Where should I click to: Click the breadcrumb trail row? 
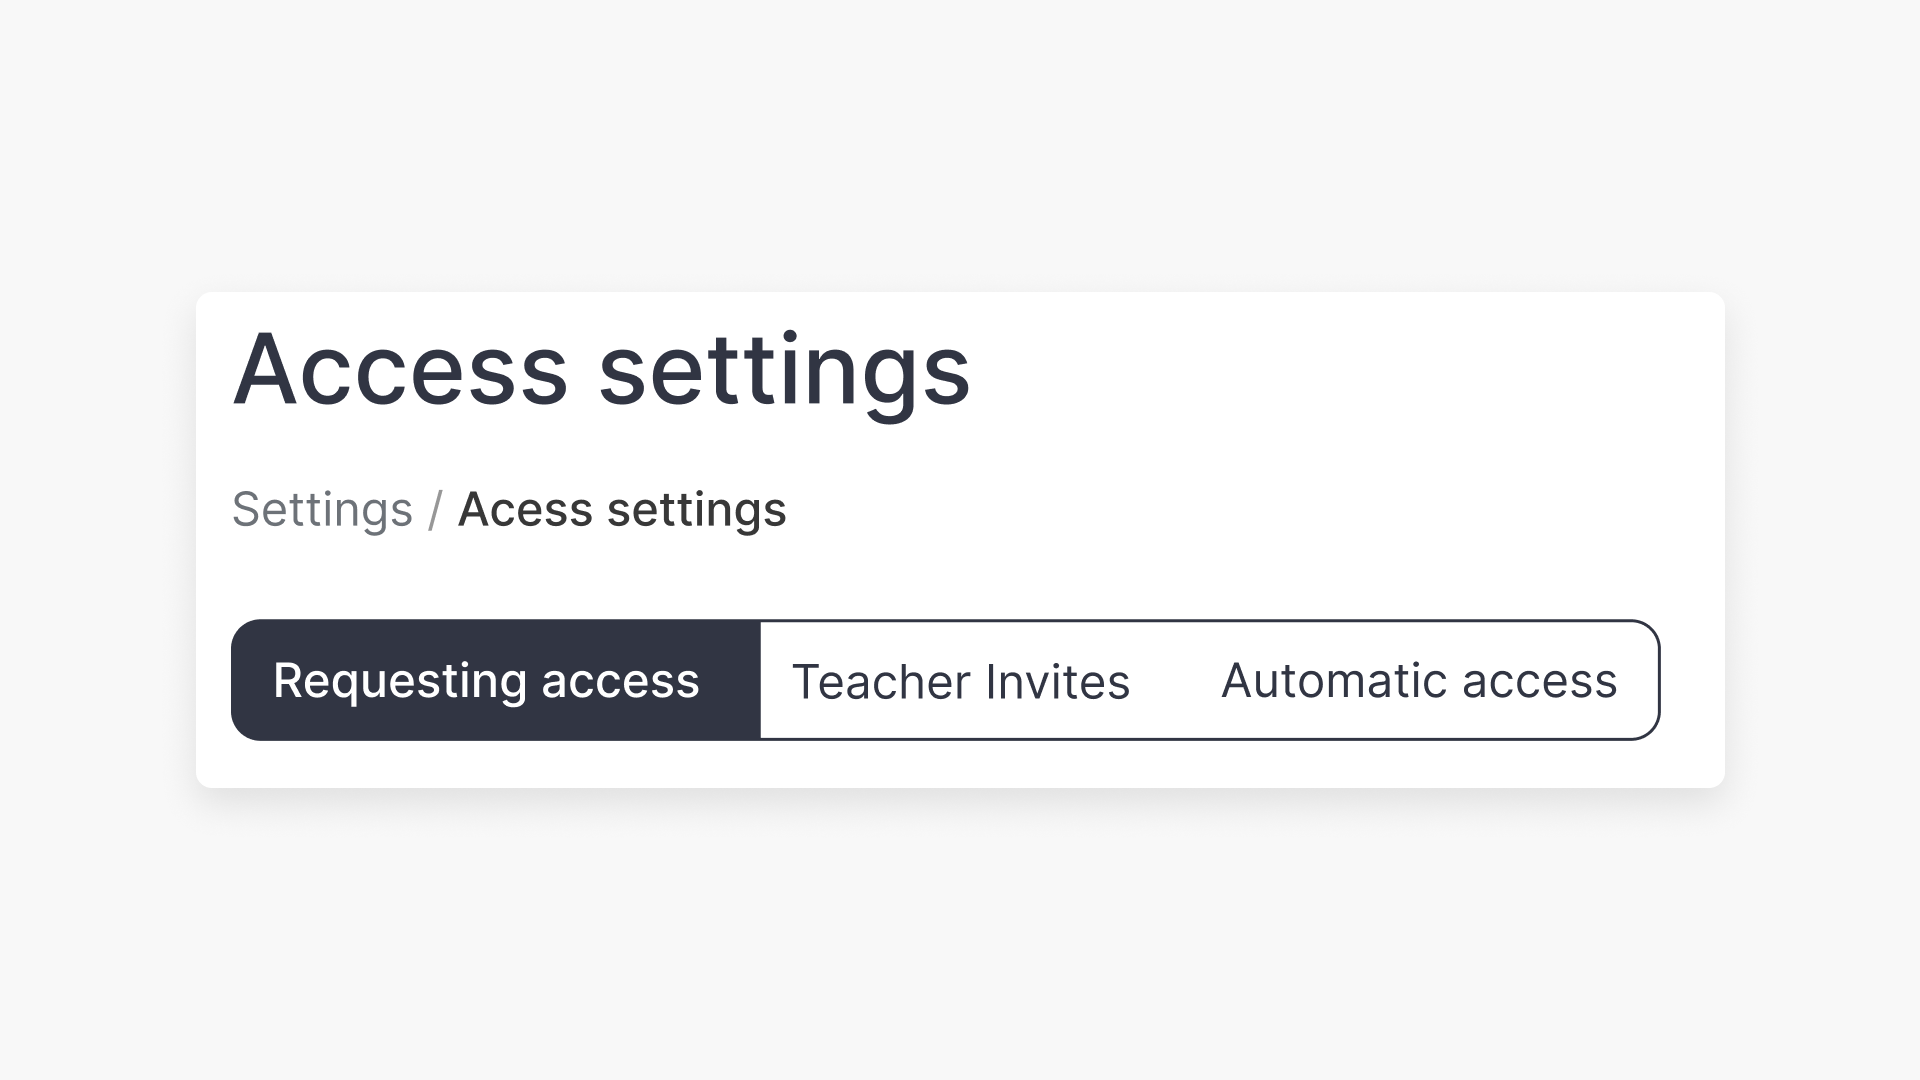coord(510,510)
